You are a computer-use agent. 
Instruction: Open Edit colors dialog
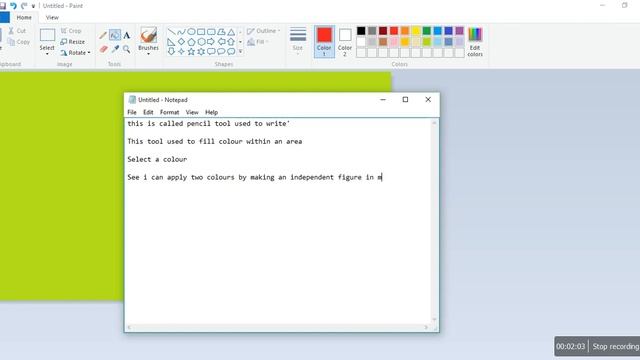[x=475, y=42]
